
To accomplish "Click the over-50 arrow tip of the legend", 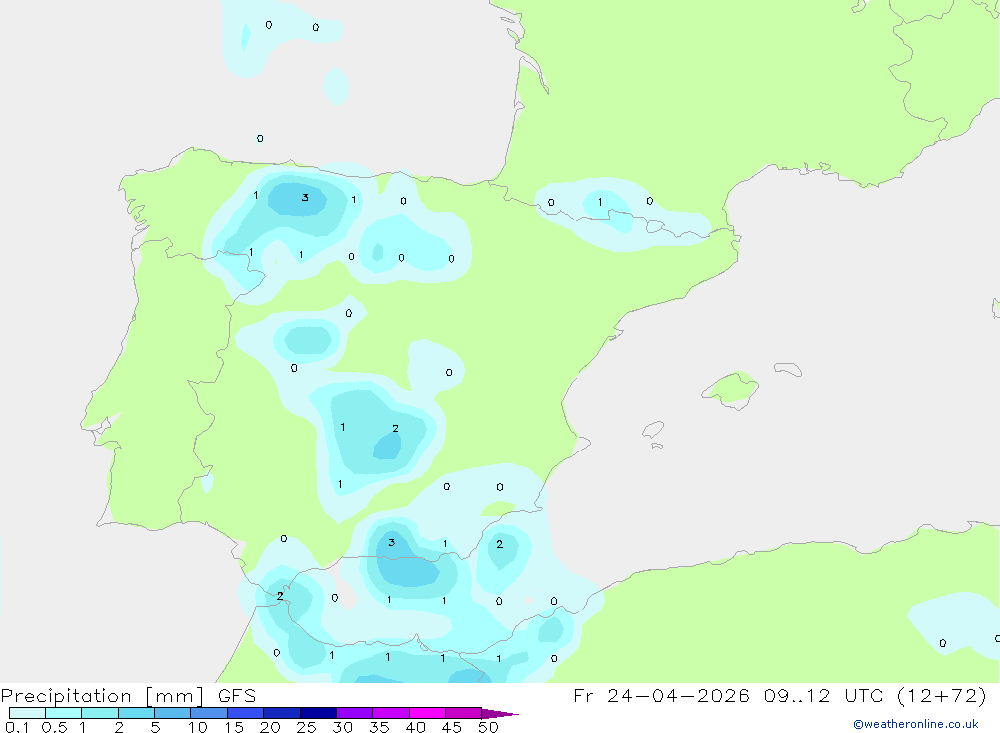I will [x=499, y=713].
